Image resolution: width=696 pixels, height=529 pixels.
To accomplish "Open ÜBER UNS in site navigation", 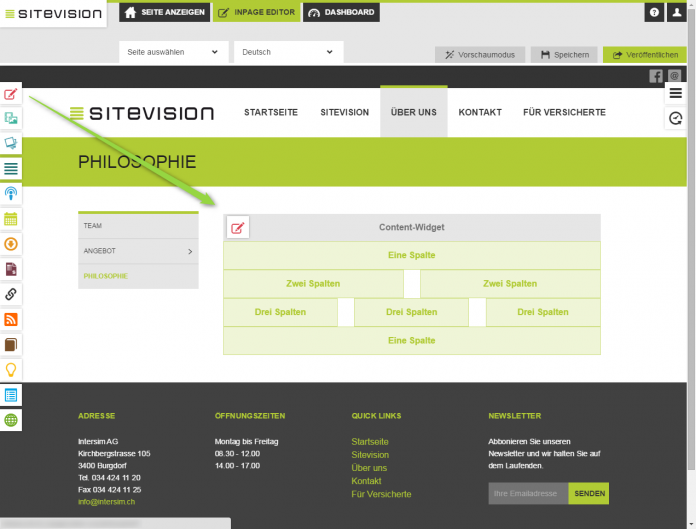I will pyautogui.click(x=414, y=112).
